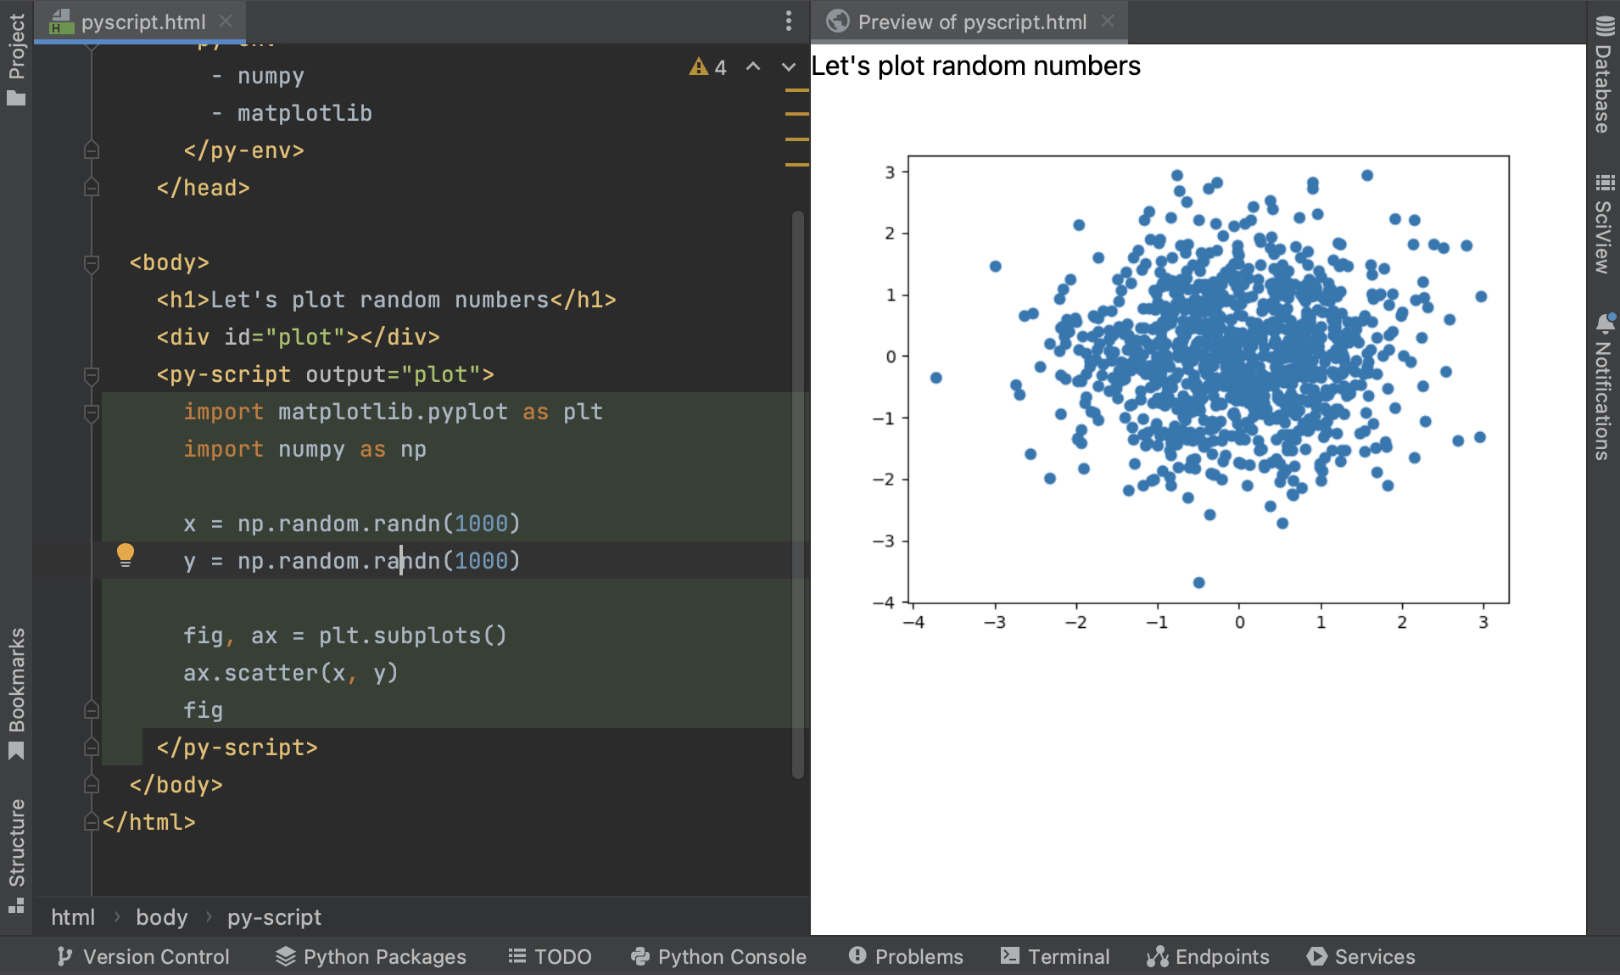Open the Project tool window
Viewport: 1620px width, 975px height.
pyautogui.click(x=16, y=58)
